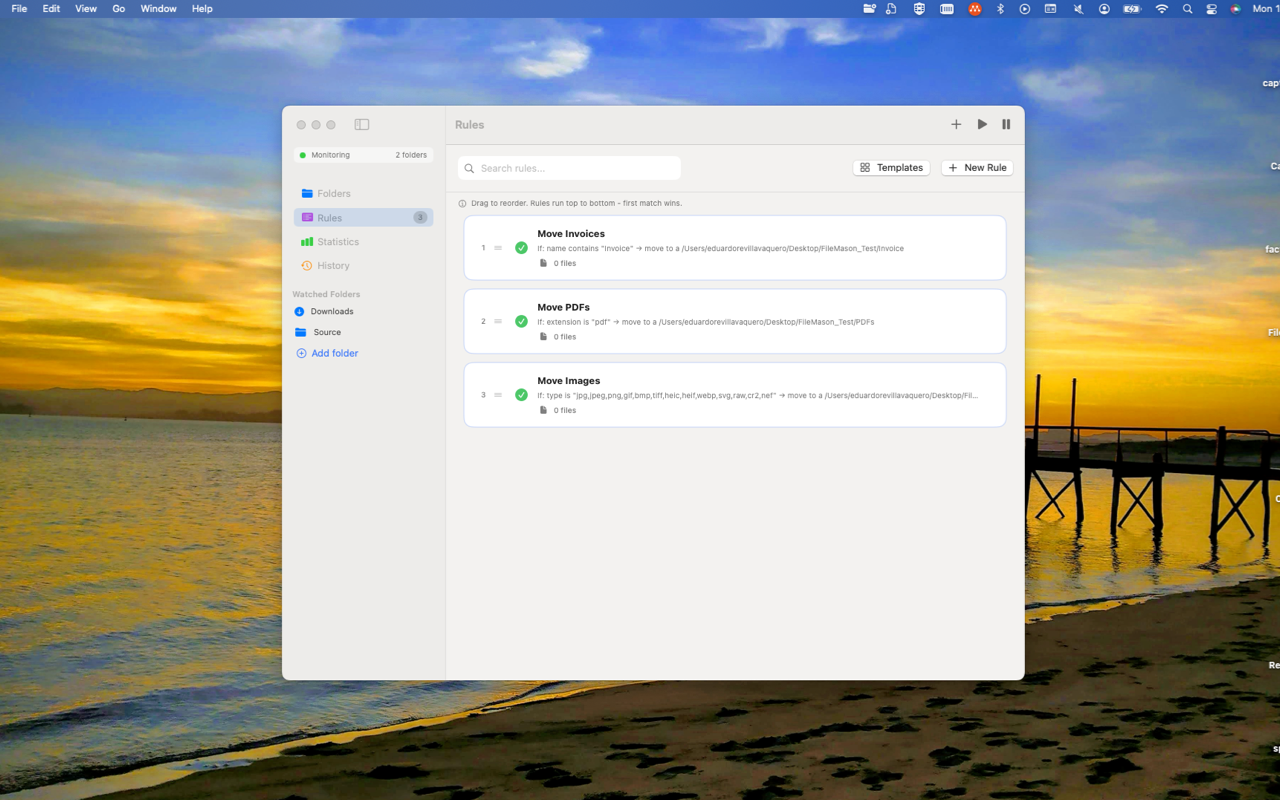The width and height of the screenshot is (1280, 800).
Task: Open the View menu
Action: click(x=86, y=8)
